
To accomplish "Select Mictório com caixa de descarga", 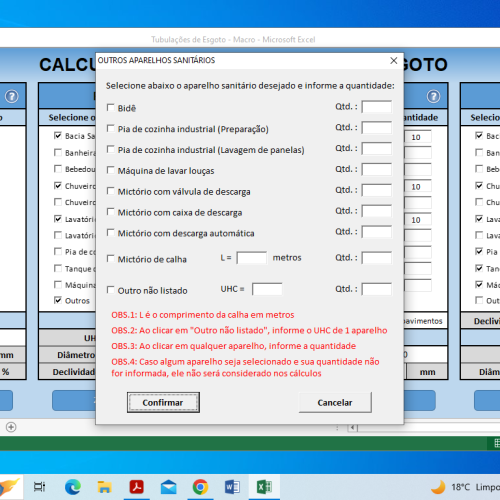I will (x=110, y=212).
